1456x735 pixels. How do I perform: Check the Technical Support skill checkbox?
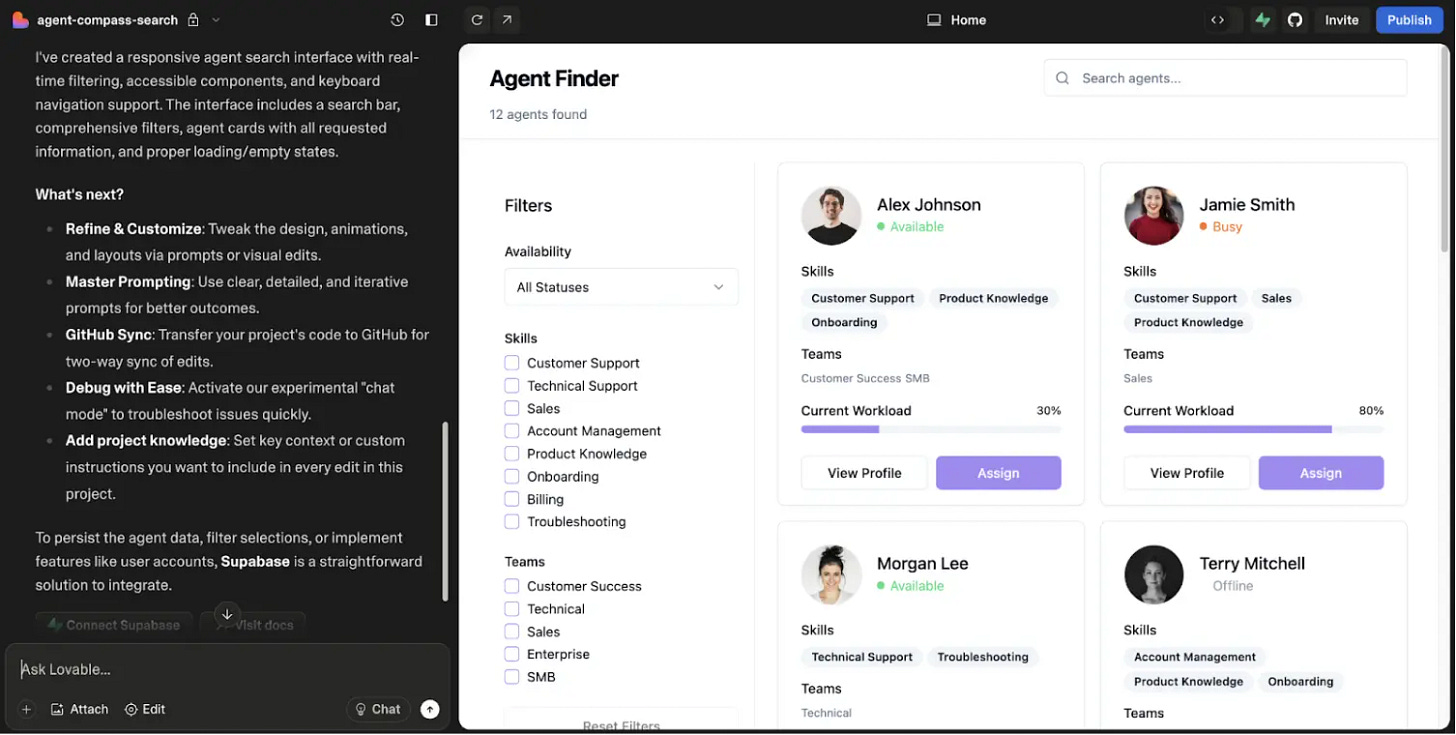pos(512,386)
